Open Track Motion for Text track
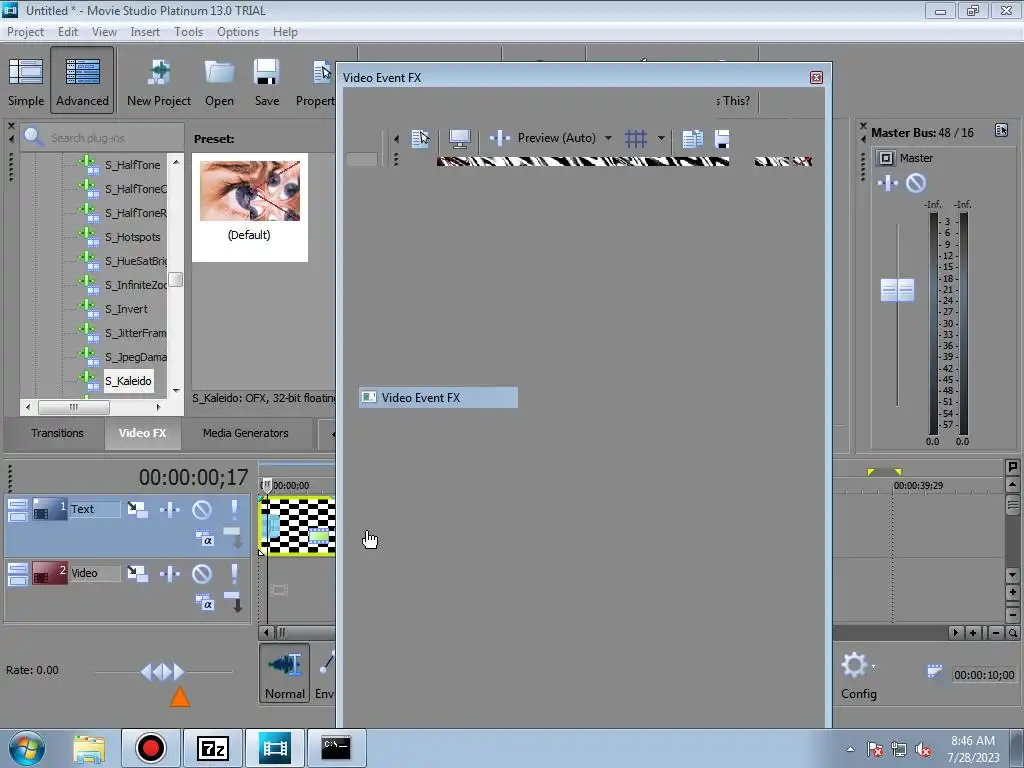The image size is (1024, 768). point(137,509)
